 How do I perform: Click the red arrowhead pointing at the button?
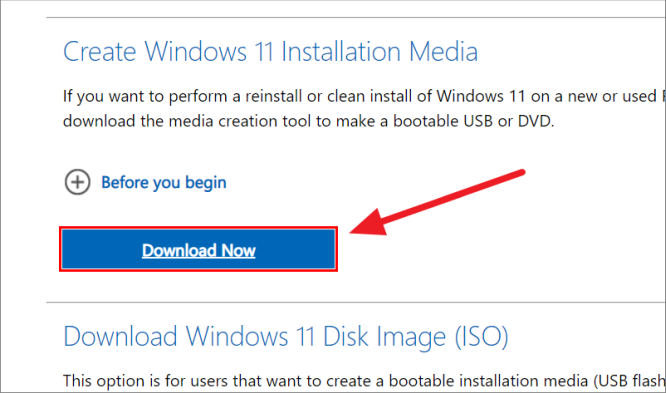(x=368, y=223)
